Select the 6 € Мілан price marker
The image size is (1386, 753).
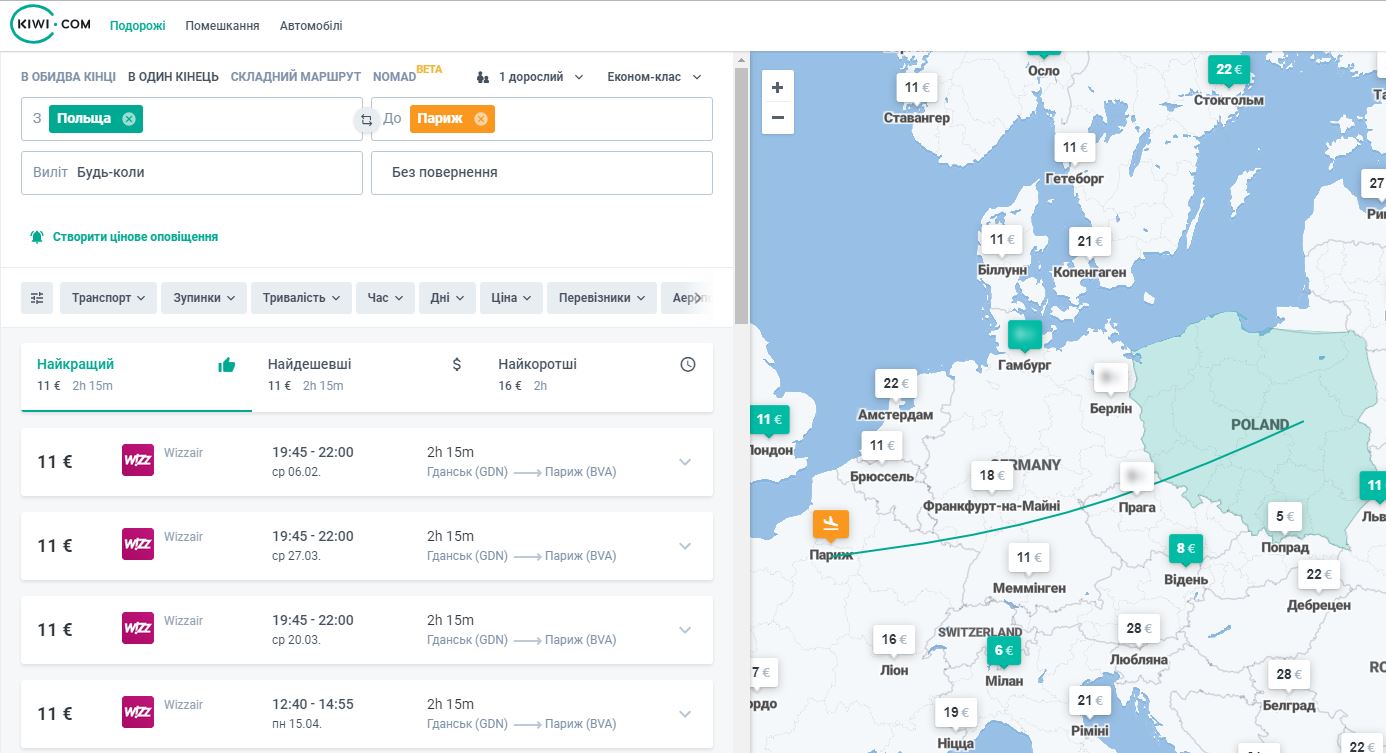click(1003, 651)
